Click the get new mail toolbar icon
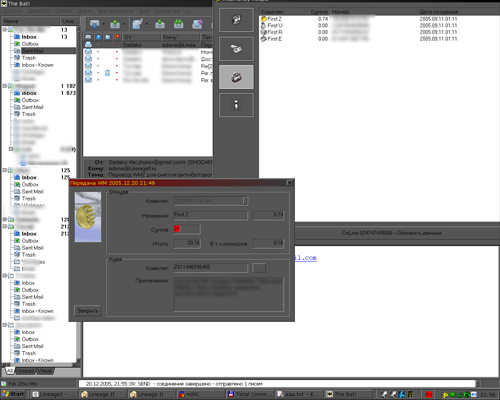This screenshot has height=400, width=500. [x=95, y=24]
